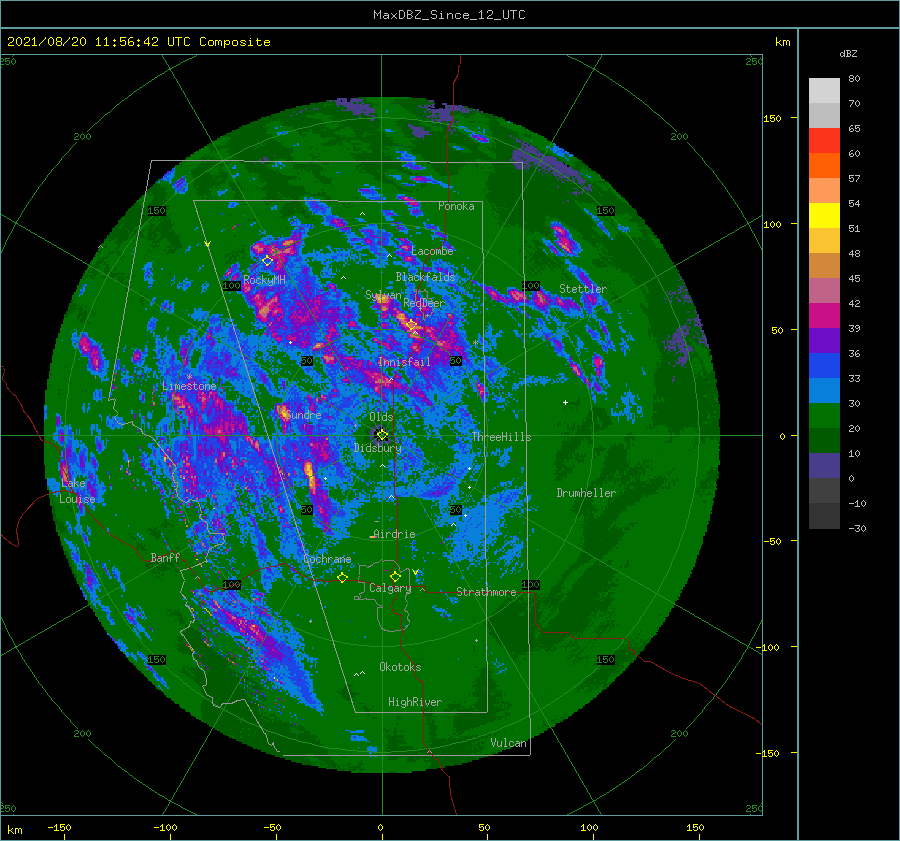Select the Lacombe city label
900x841 pixels.
(x=432, y=251)
